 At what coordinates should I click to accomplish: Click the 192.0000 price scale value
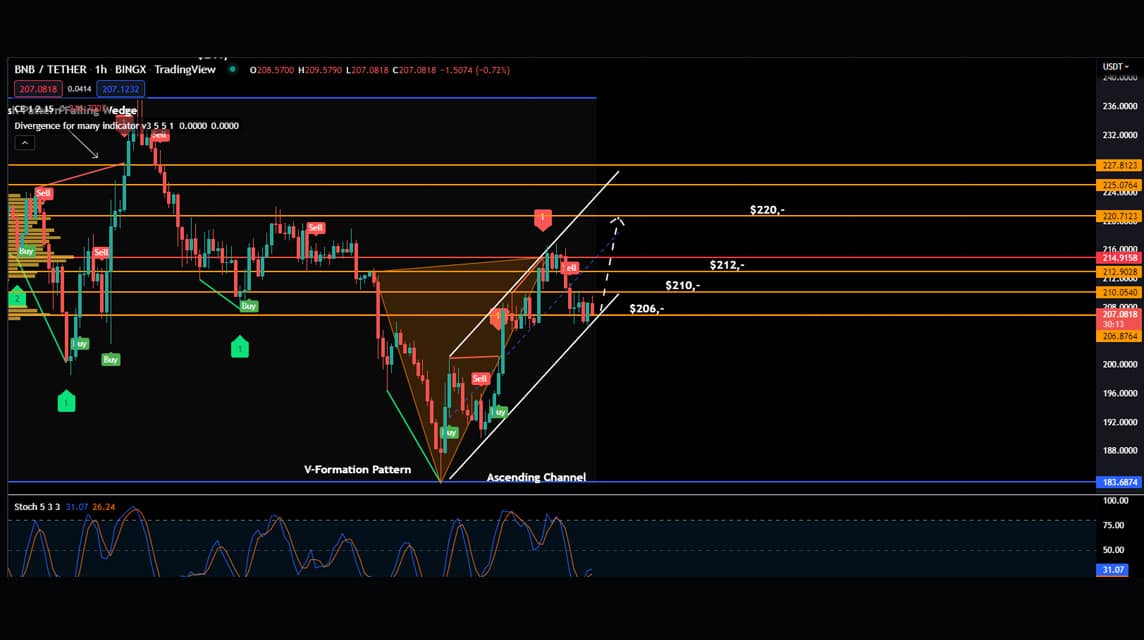click(1119, 422)
